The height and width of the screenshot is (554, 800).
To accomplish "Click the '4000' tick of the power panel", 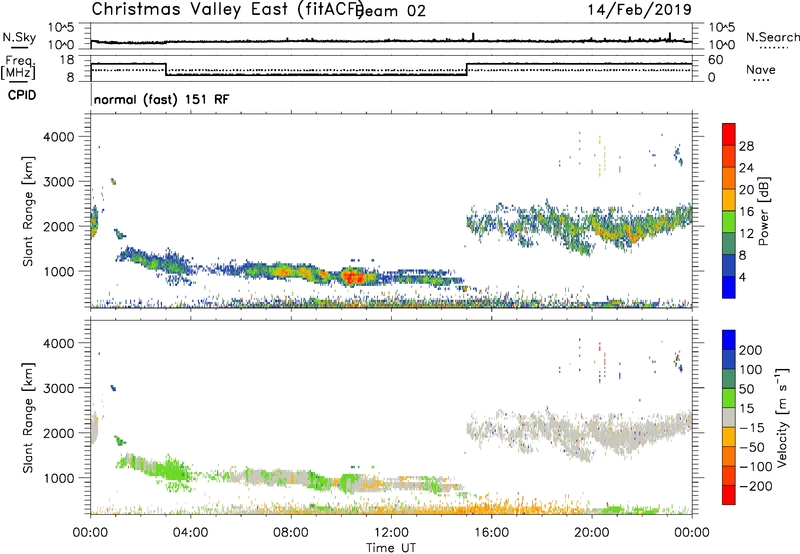I will click(x=59, y=137).
